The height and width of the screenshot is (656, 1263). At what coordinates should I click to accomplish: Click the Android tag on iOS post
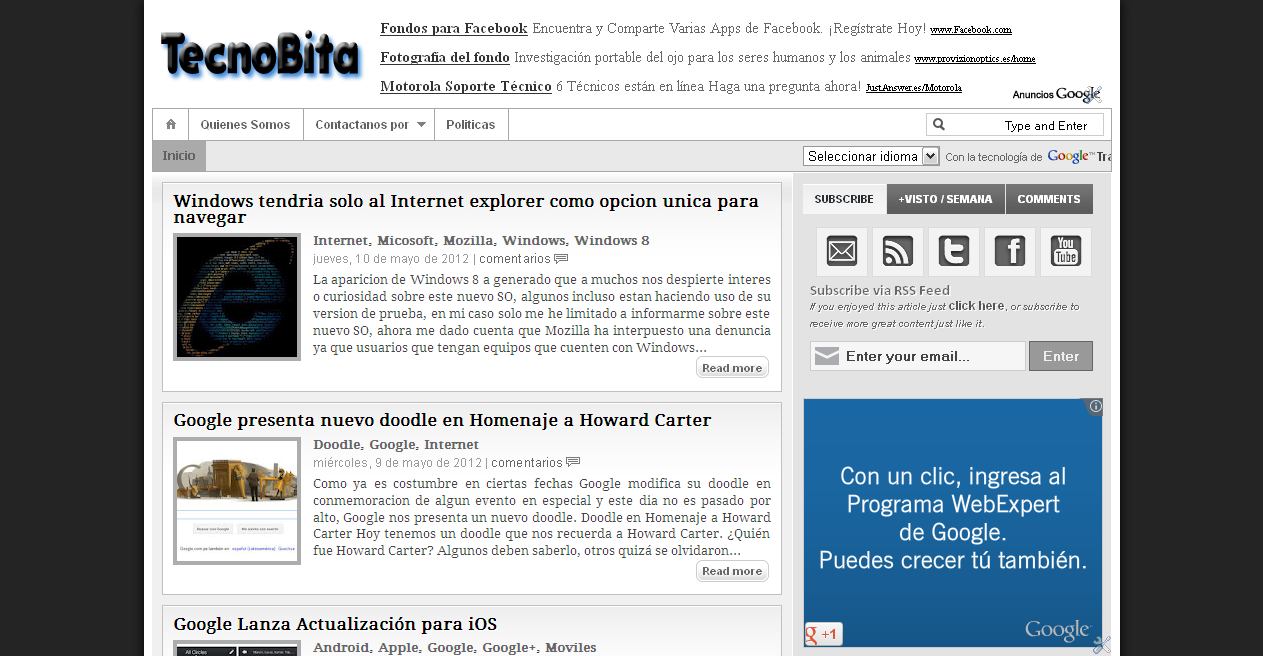[341, 647]
